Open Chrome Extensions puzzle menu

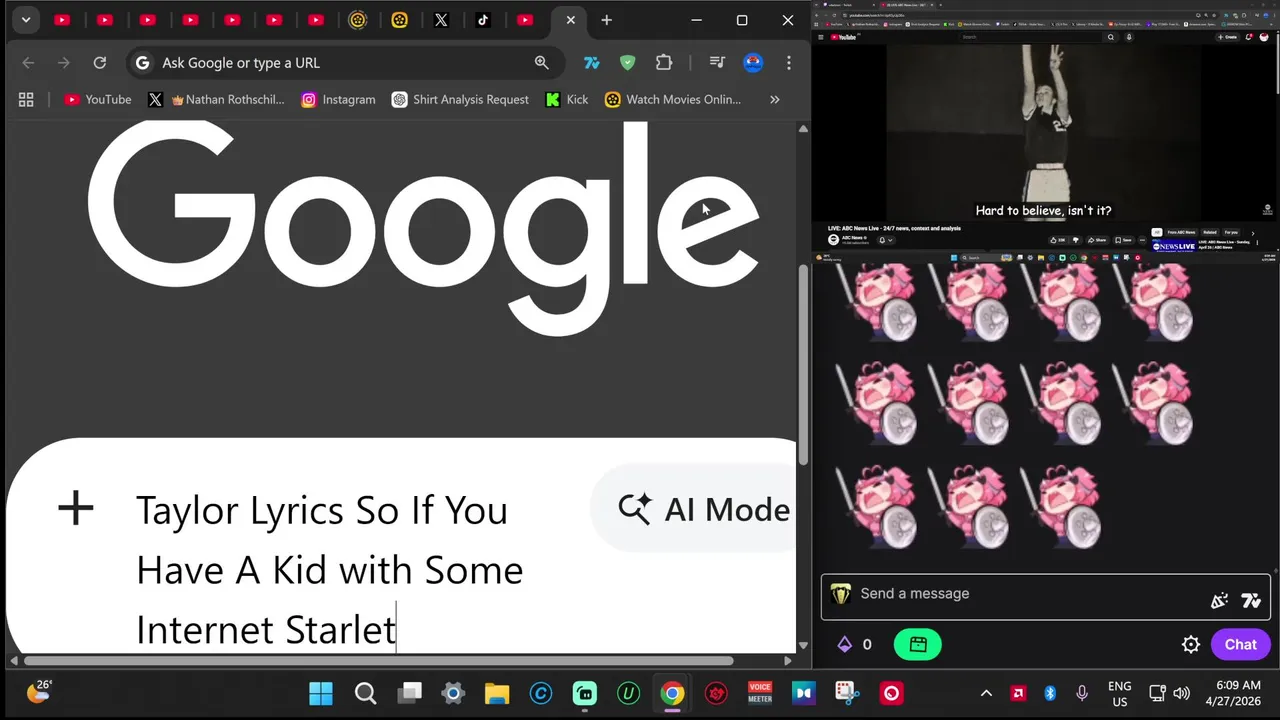click(x=664, y=63)
